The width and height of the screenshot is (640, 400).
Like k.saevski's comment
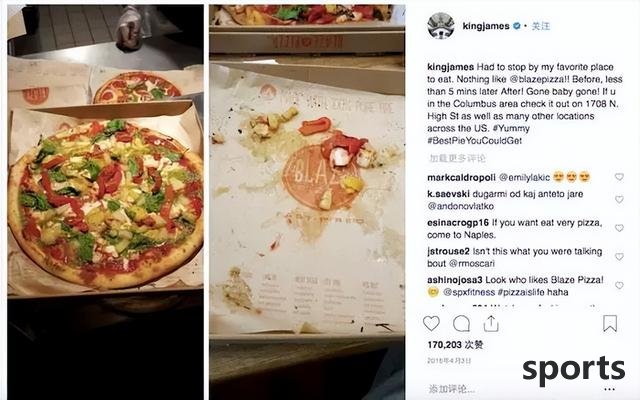(x=619, y=199)
